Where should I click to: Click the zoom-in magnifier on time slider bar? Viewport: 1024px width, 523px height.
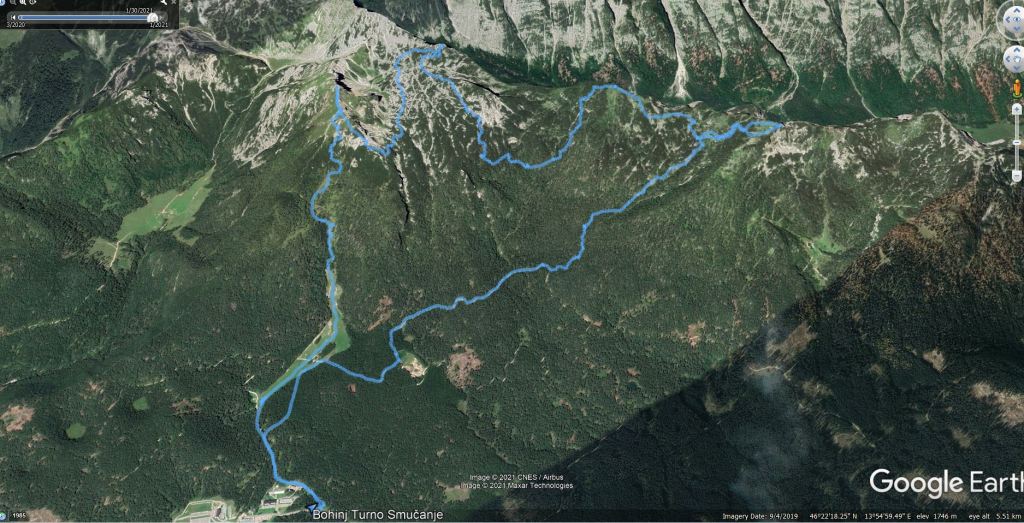[24, 2]
